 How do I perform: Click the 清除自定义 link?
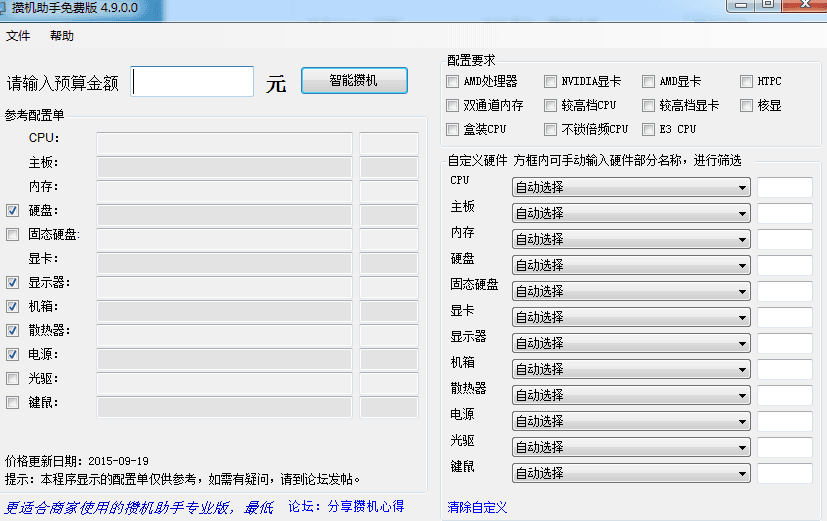tap(477, 507)
